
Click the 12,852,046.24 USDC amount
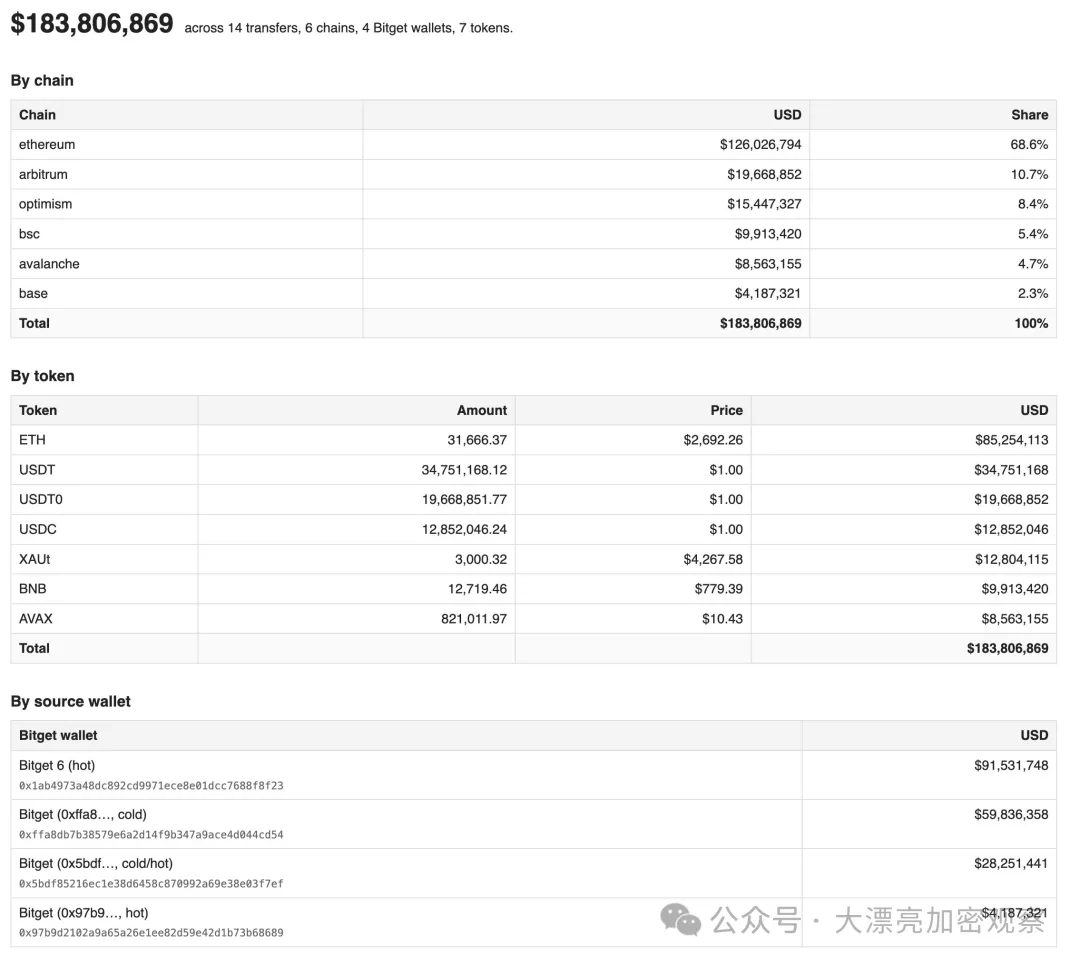(464, 530)
